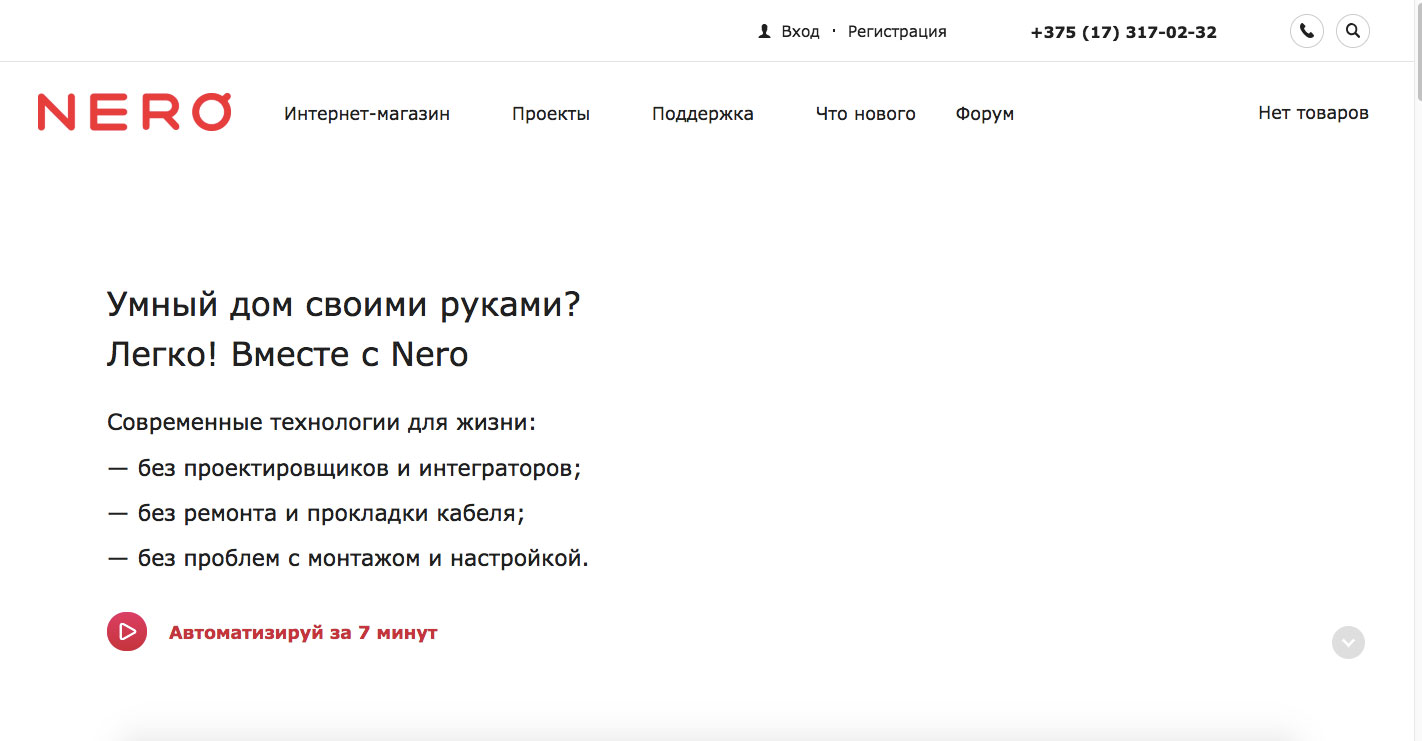Open the Проекты menu item
Screen dimensions: 1422x741
(x=551, y=114)
